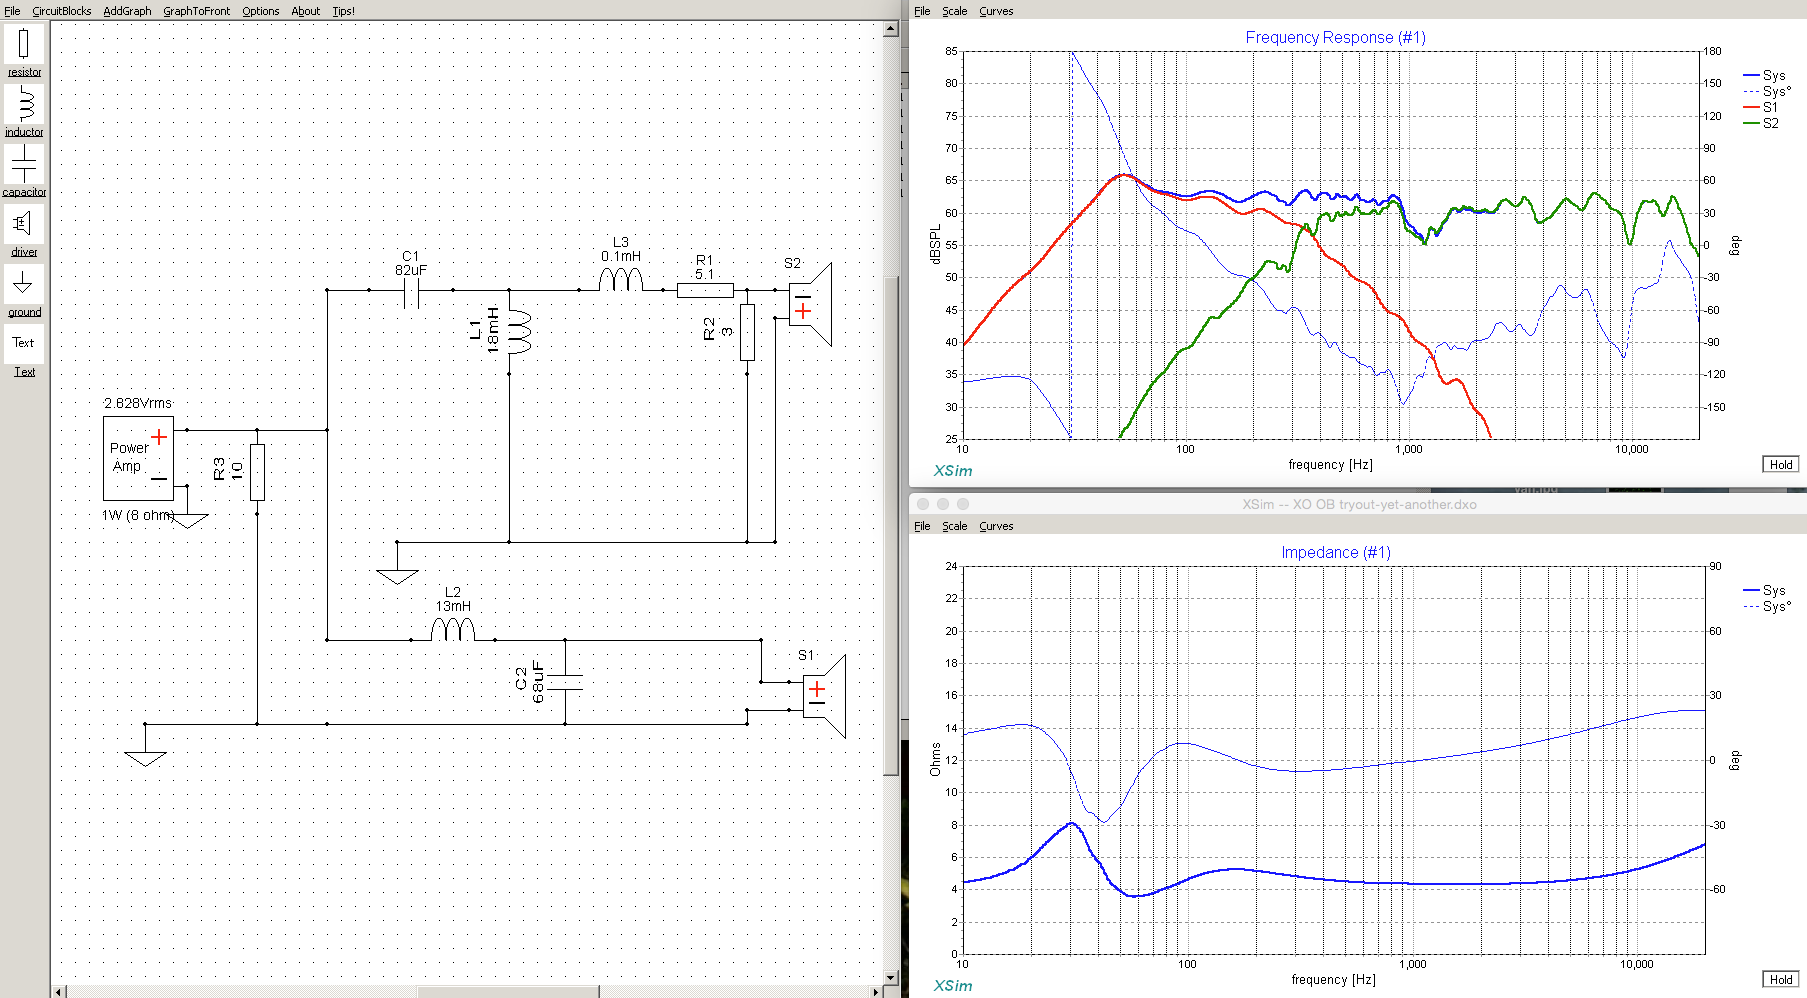The width and height of the screenshot is (1807, 998).
Task: Click the Sys legend entry in Impedance graph
Action: (1765, 590)
